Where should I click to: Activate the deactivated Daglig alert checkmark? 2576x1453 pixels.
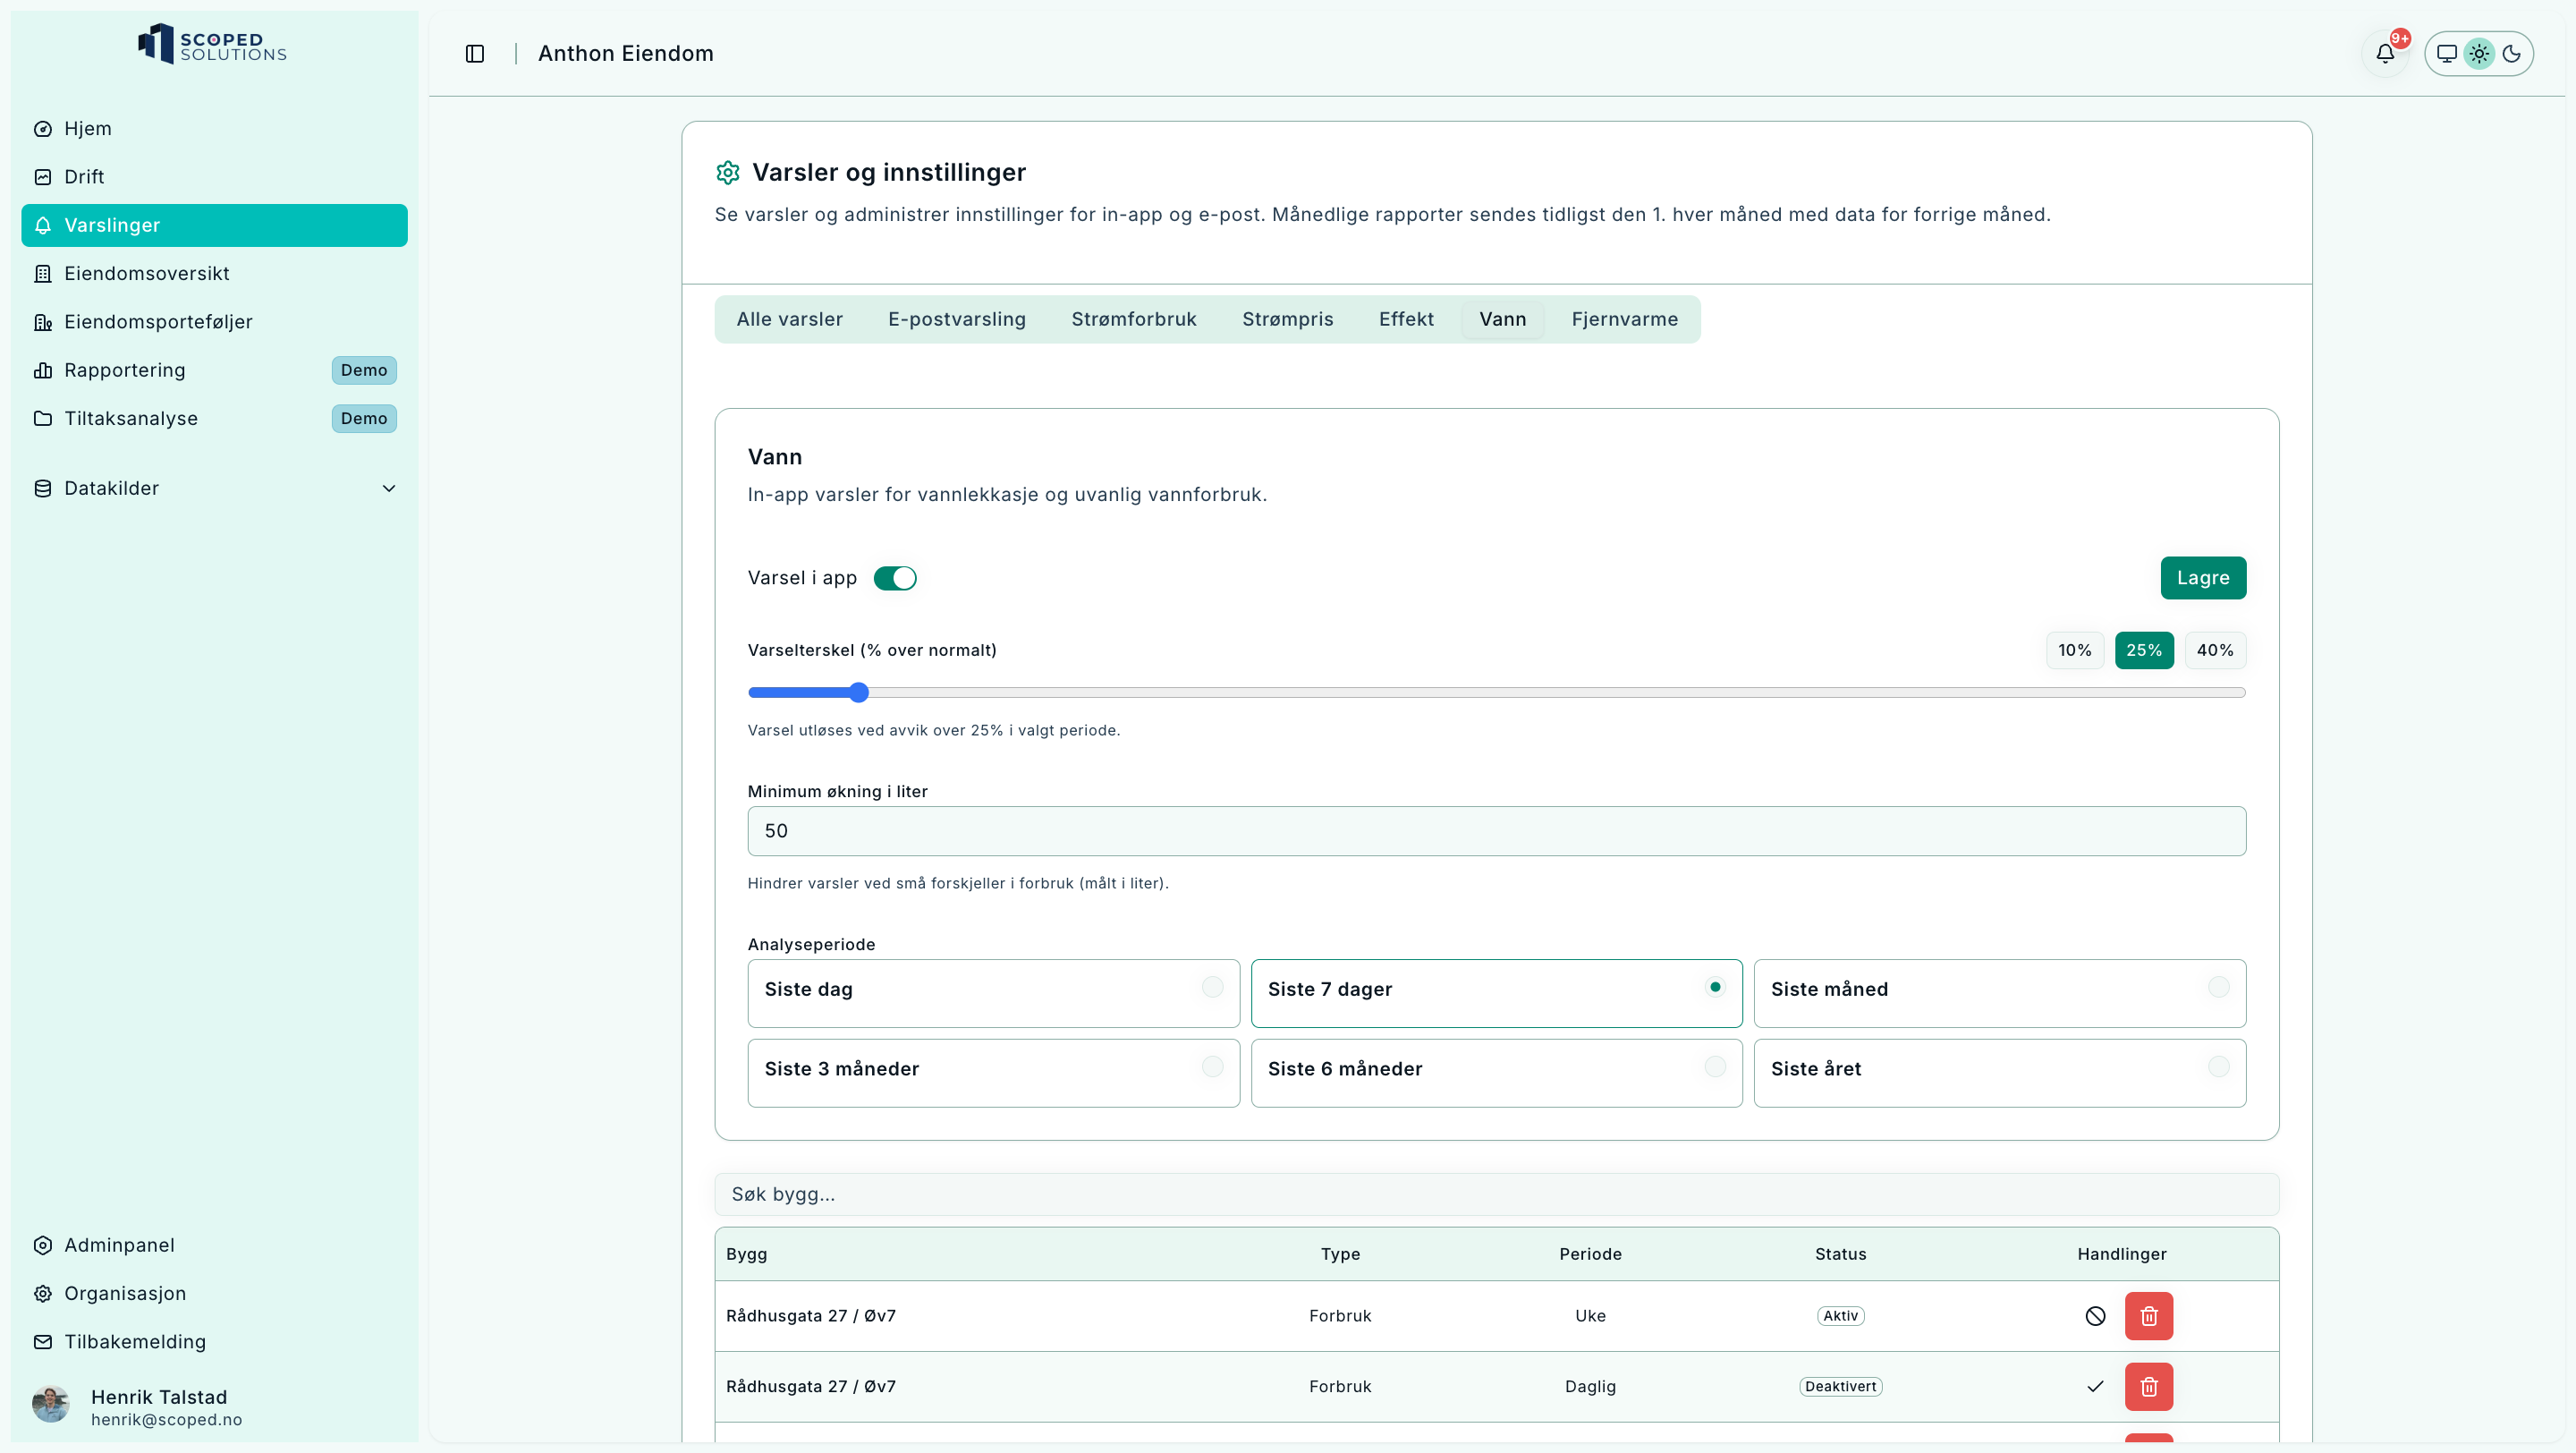pyautogui.click(x=2095, y=1387)
